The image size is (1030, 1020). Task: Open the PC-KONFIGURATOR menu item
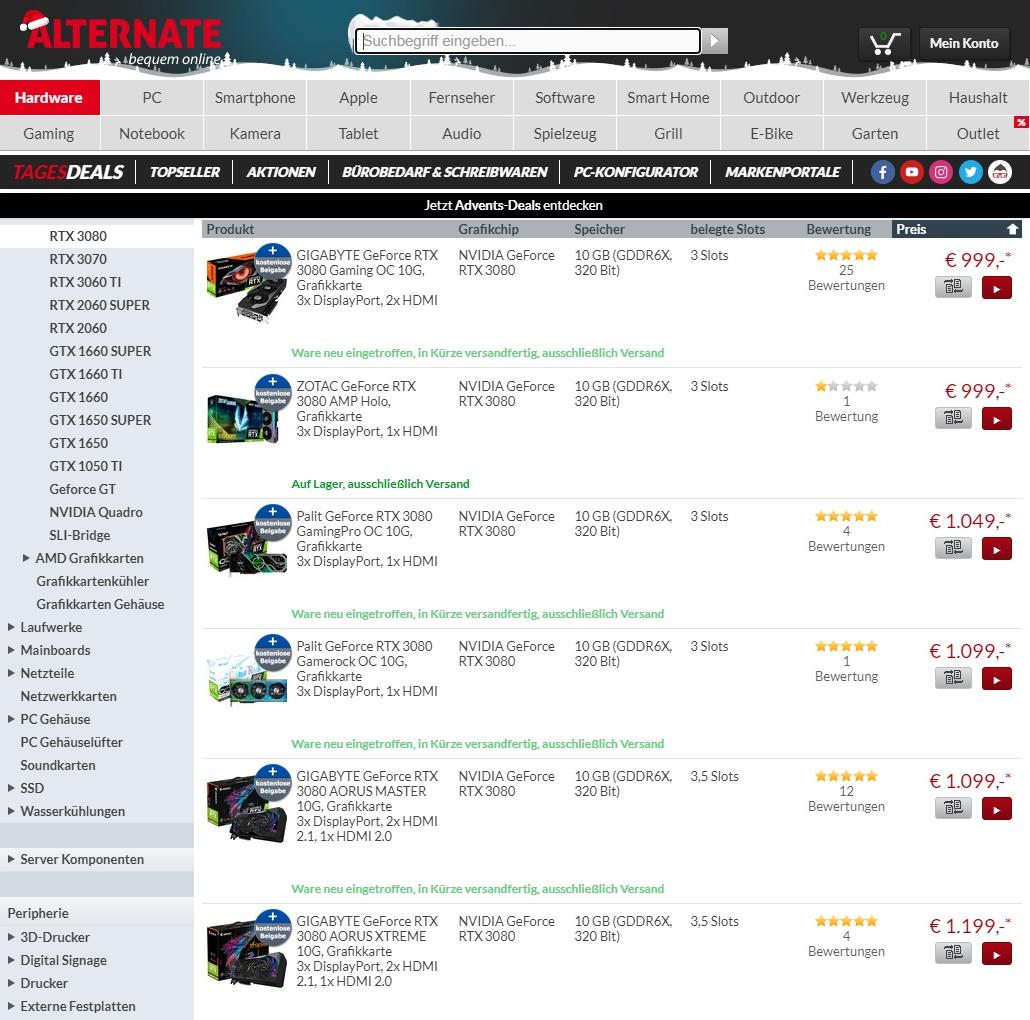click(x=636, y=172)
